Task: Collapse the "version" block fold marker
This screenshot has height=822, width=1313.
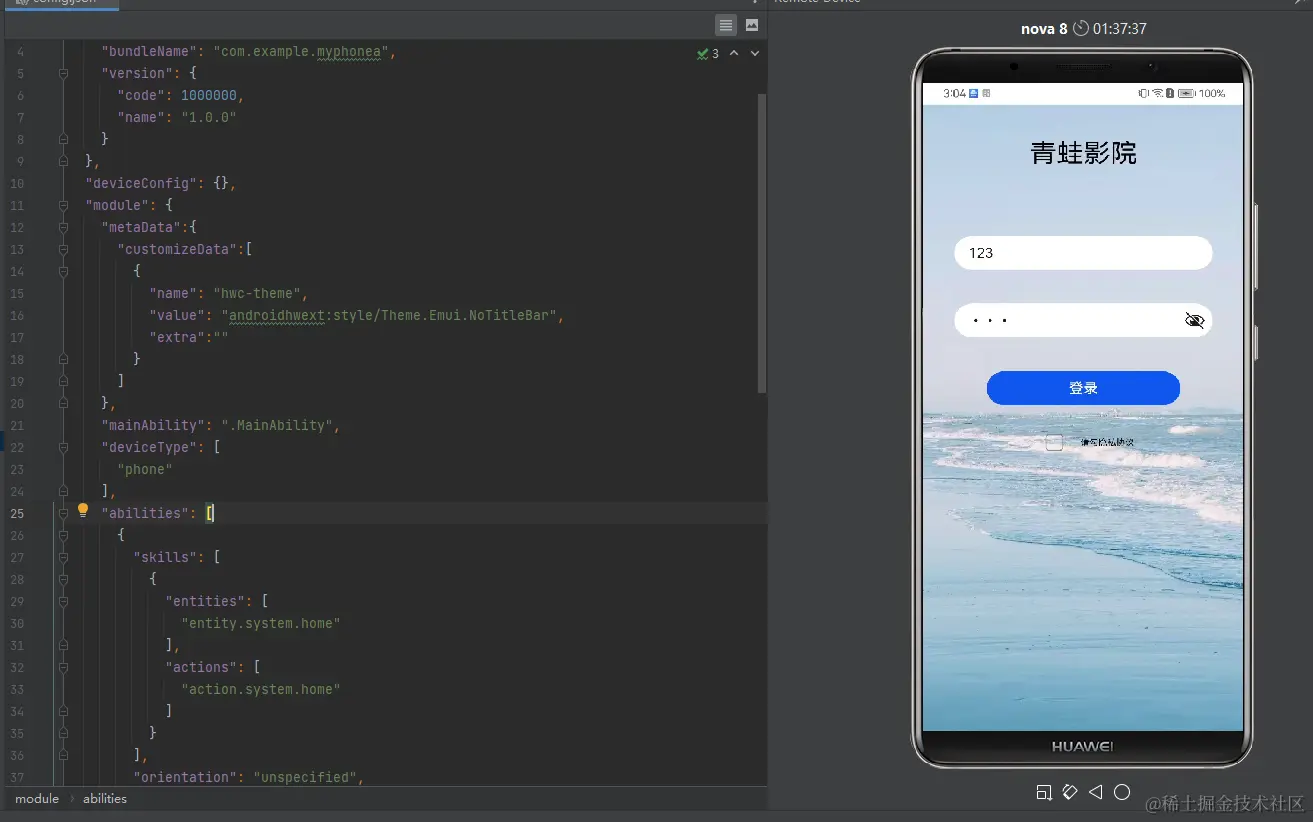Action: coord(63,73)
